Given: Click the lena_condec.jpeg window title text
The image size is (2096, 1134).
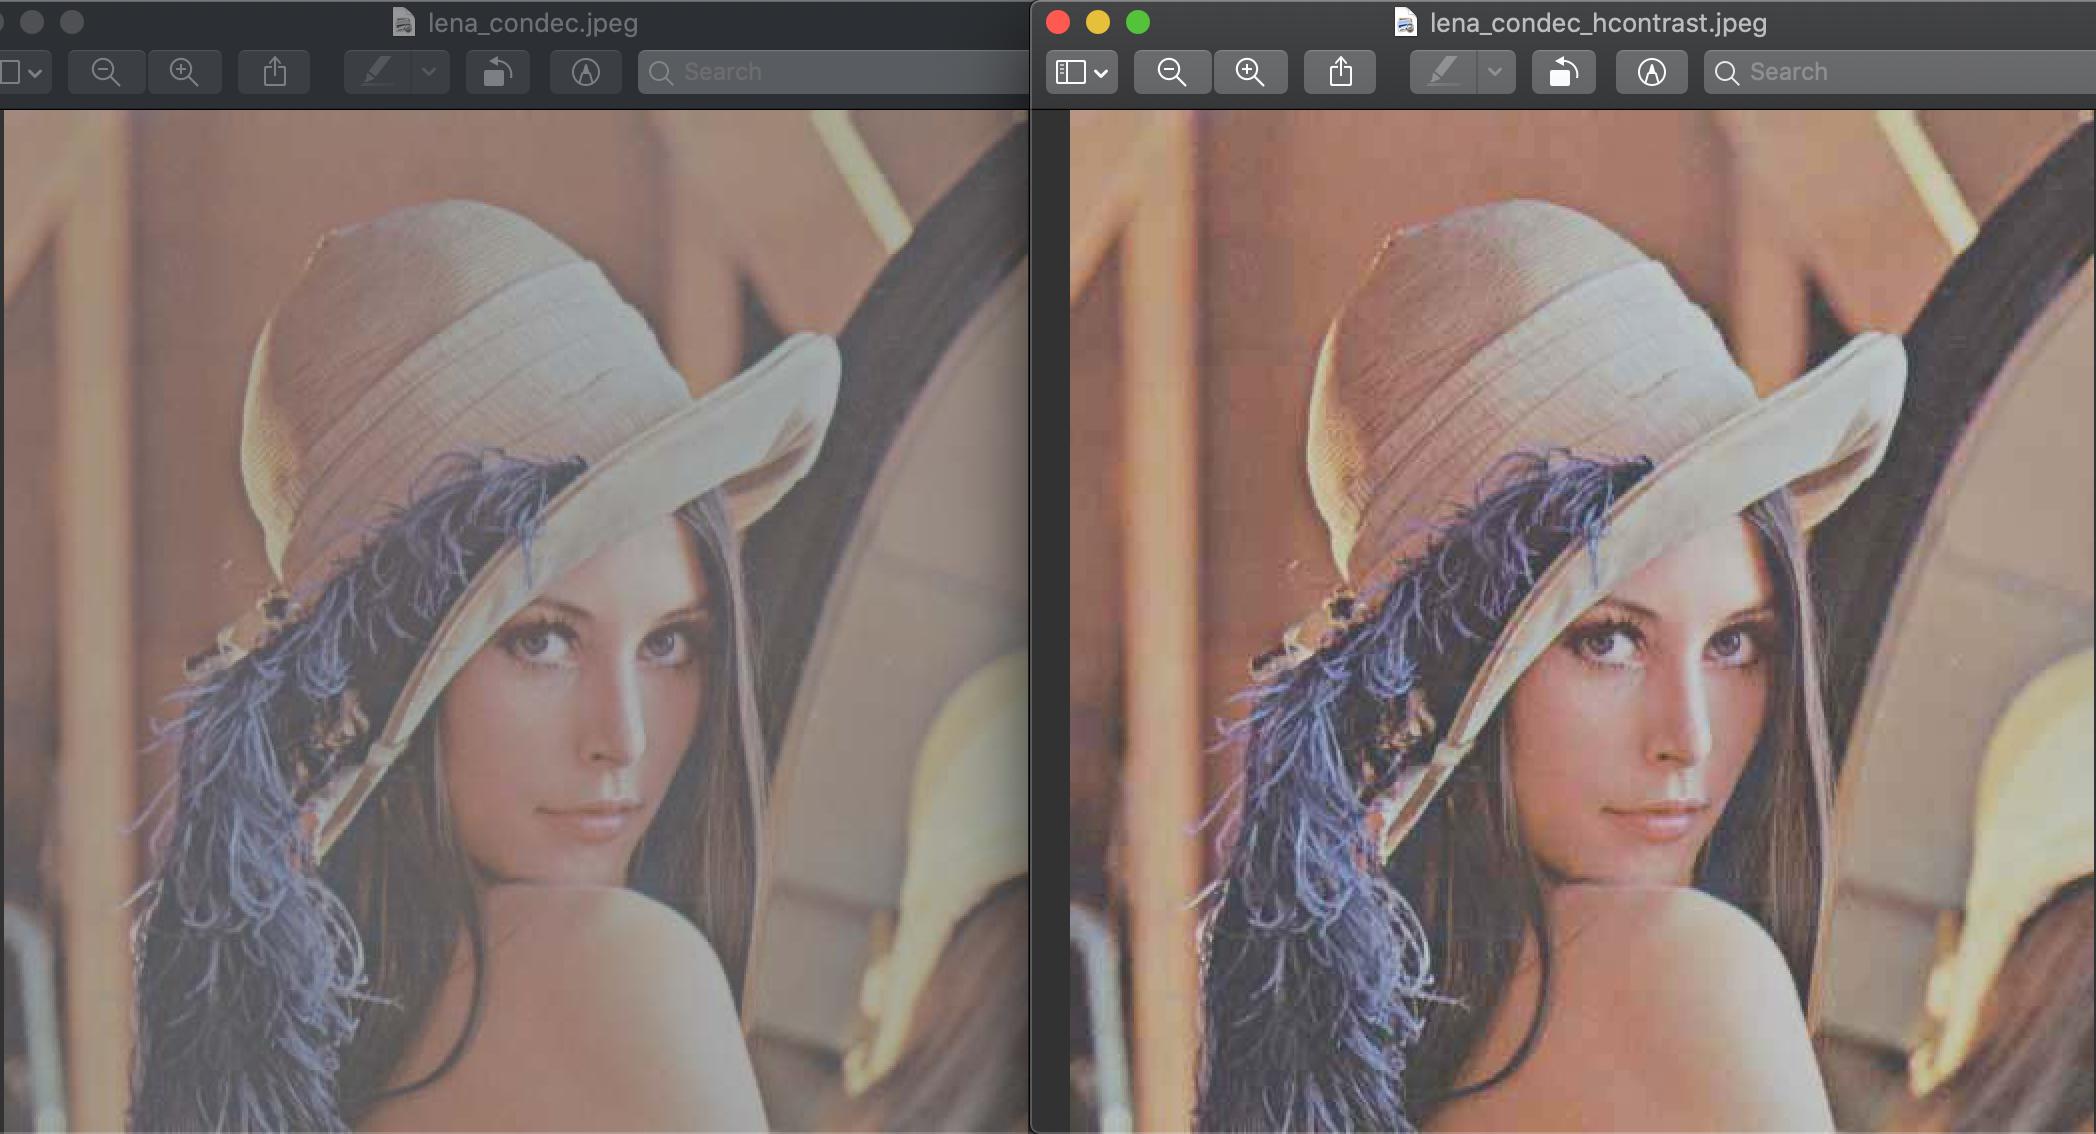Looking at the screenshot, I should (533, 22).
